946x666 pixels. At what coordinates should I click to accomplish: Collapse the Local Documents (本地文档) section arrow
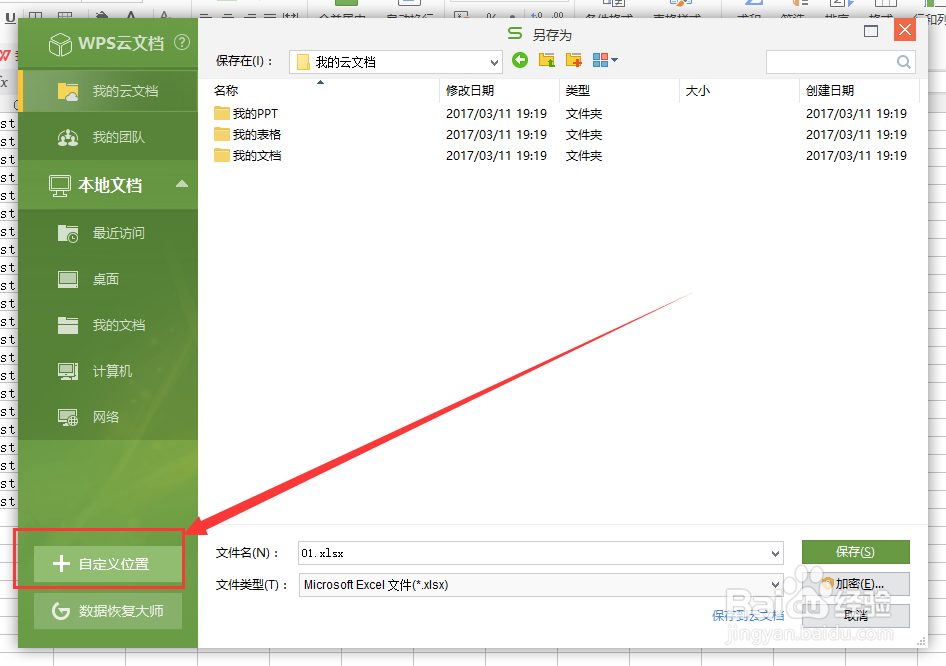pyautogui.click(x=182, y=184)
